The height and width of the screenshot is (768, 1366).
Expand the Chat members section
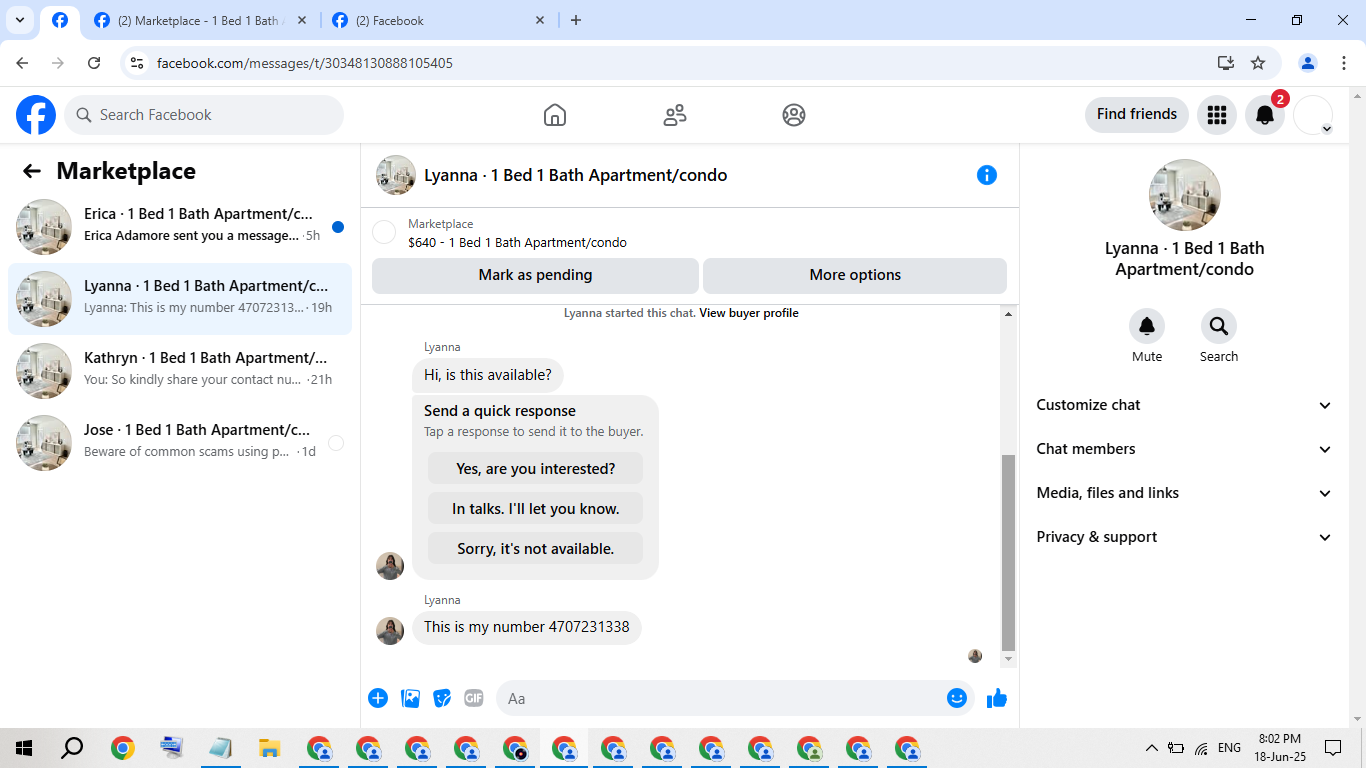pyautogui.click(x=1184, y=449)
